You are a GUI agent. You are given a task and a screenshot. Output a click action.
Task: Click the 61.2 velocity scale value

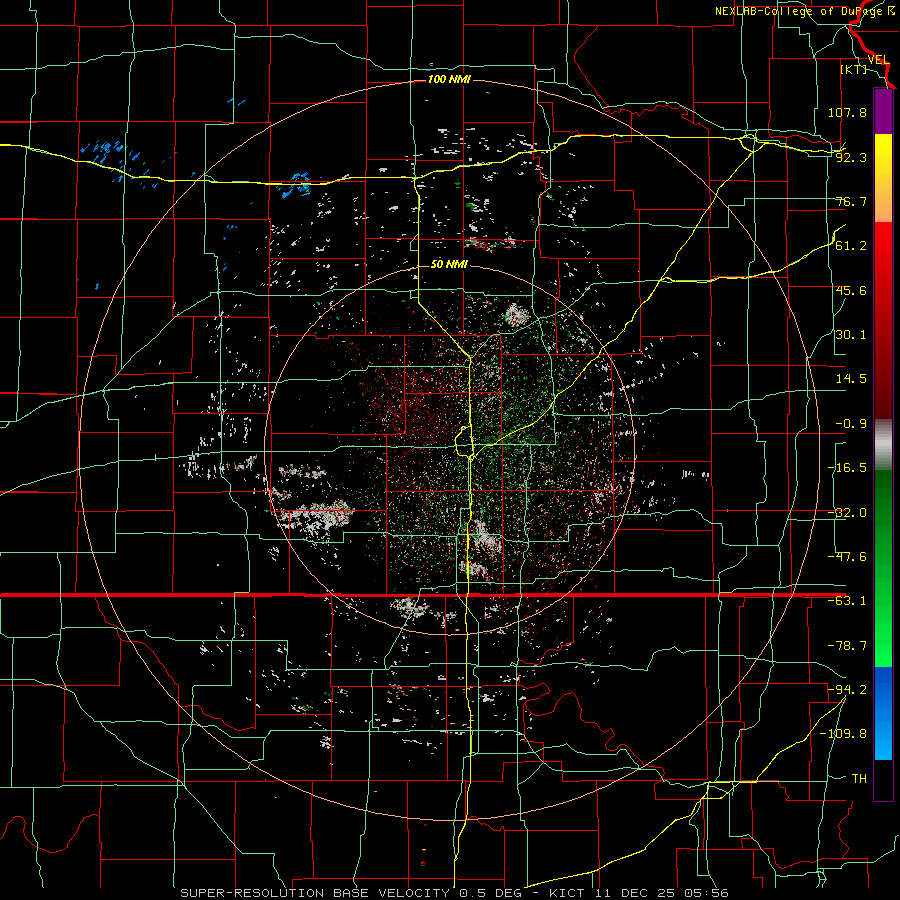(851, 246)
